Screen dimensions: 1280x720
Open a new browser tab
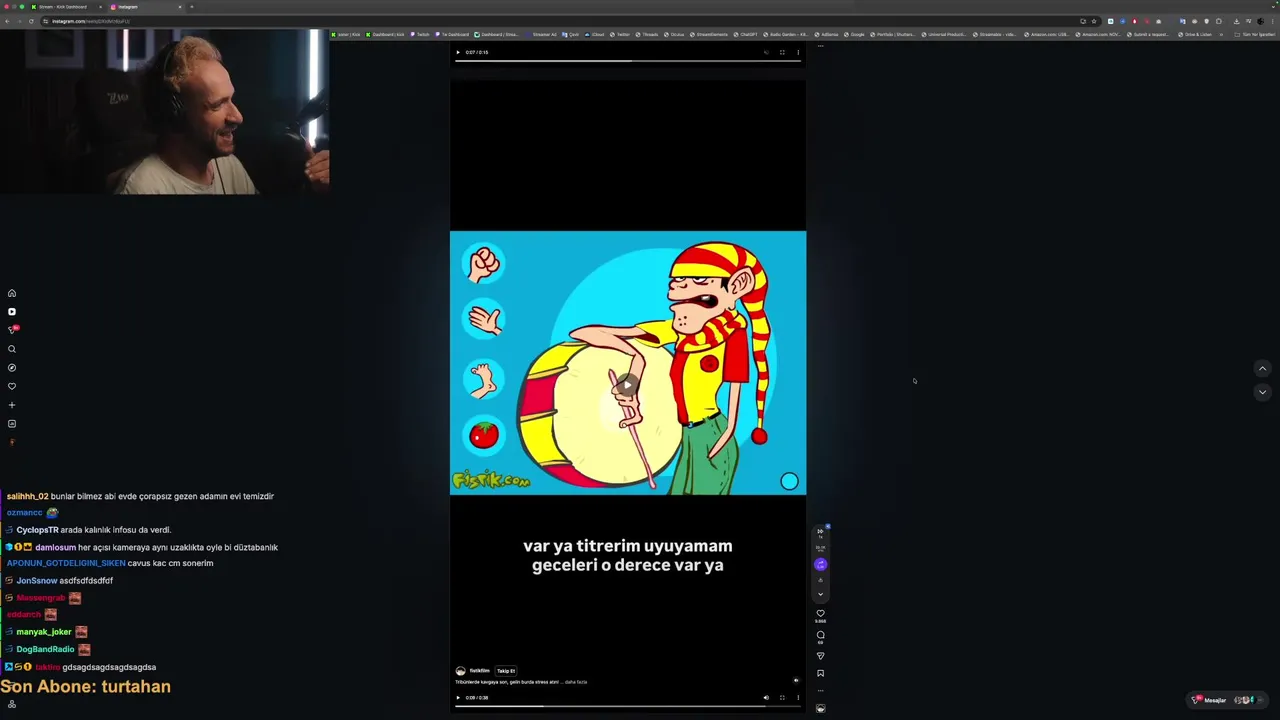click(x=192, y=7)
